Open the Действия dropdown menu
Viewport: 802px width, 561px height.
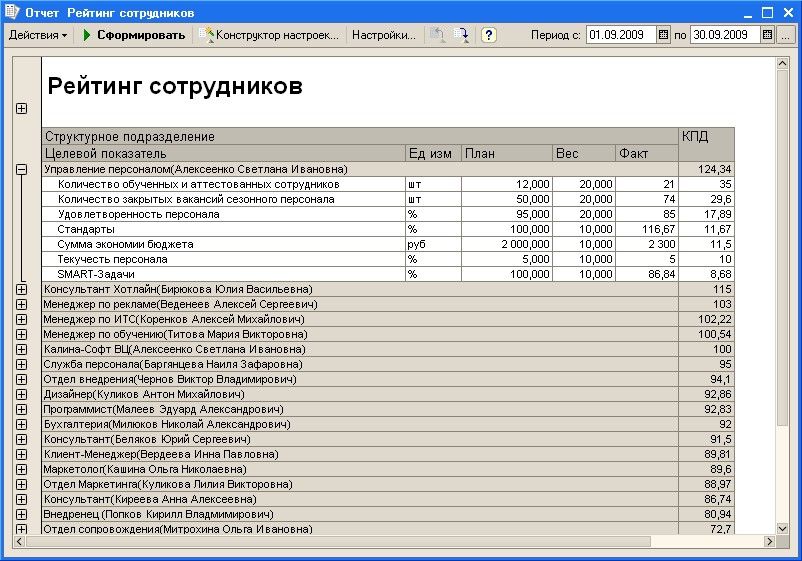point(38,35)
